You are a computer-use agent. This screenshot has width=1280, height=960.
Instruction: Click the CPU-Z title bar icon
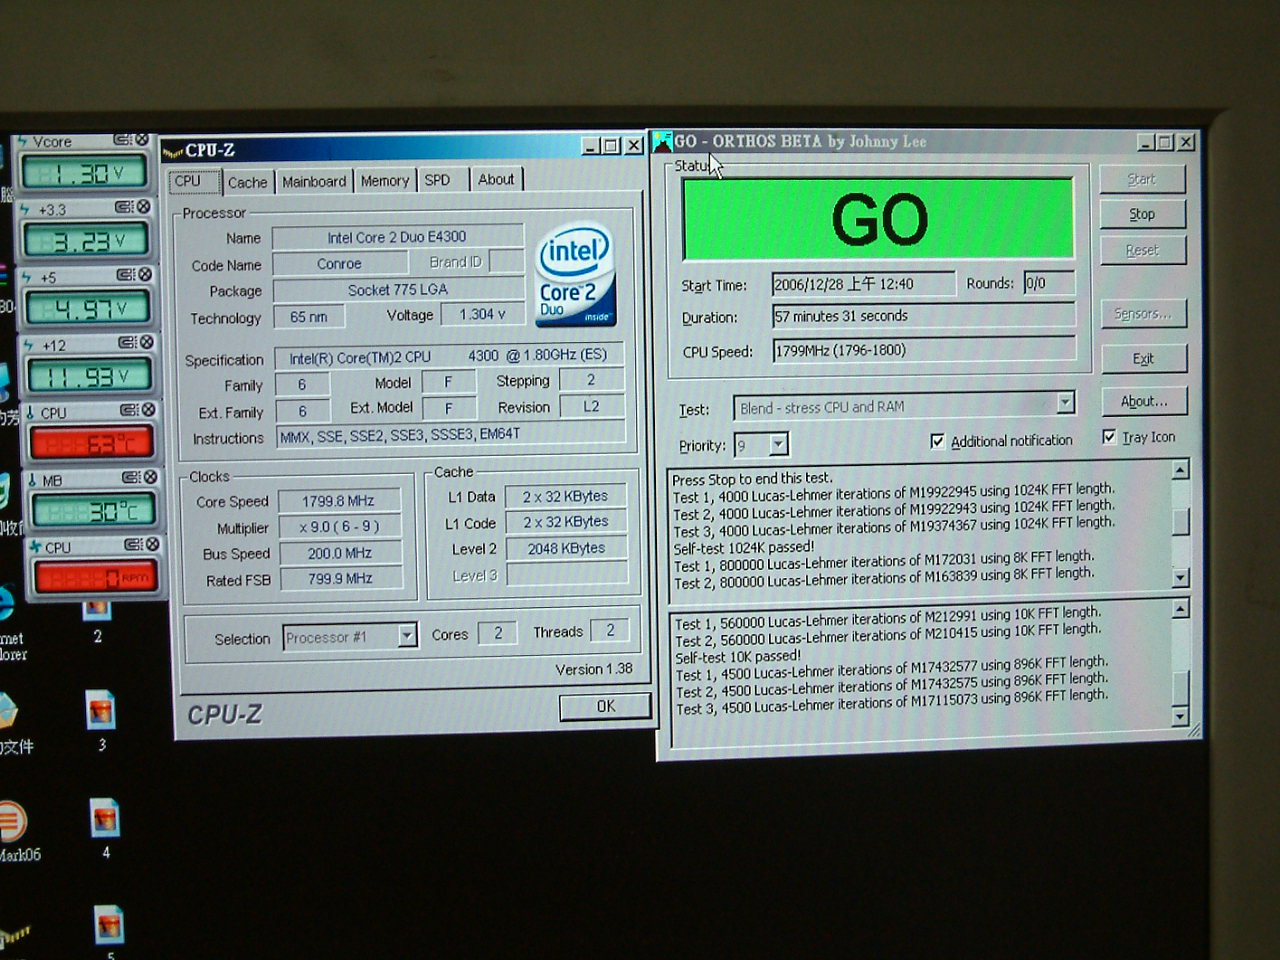172,151
